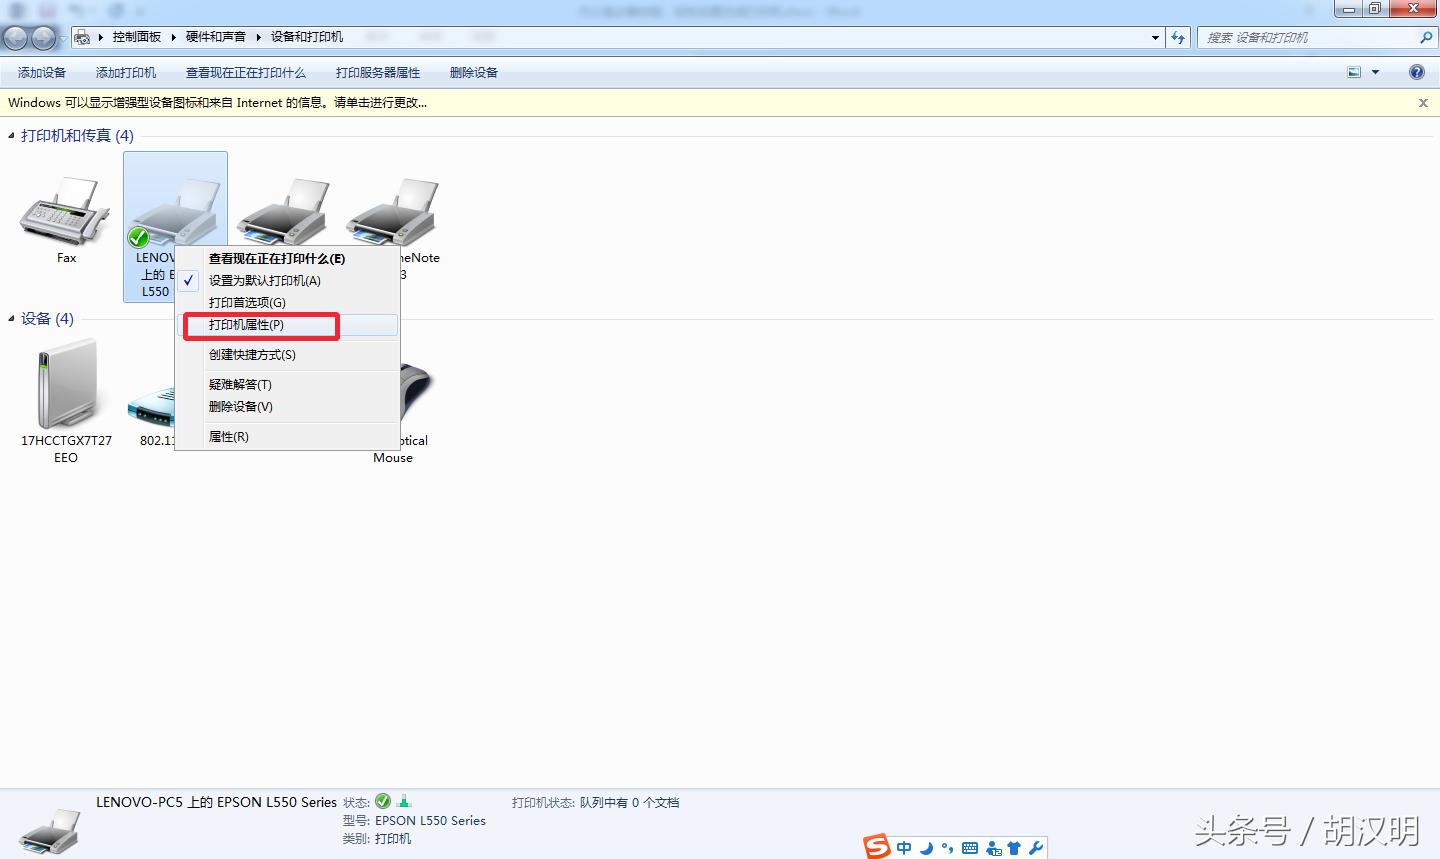Toggle 设置为默认打印机(A) menu entry
This screenshot has width=1440, height=859.
[265, 280]
